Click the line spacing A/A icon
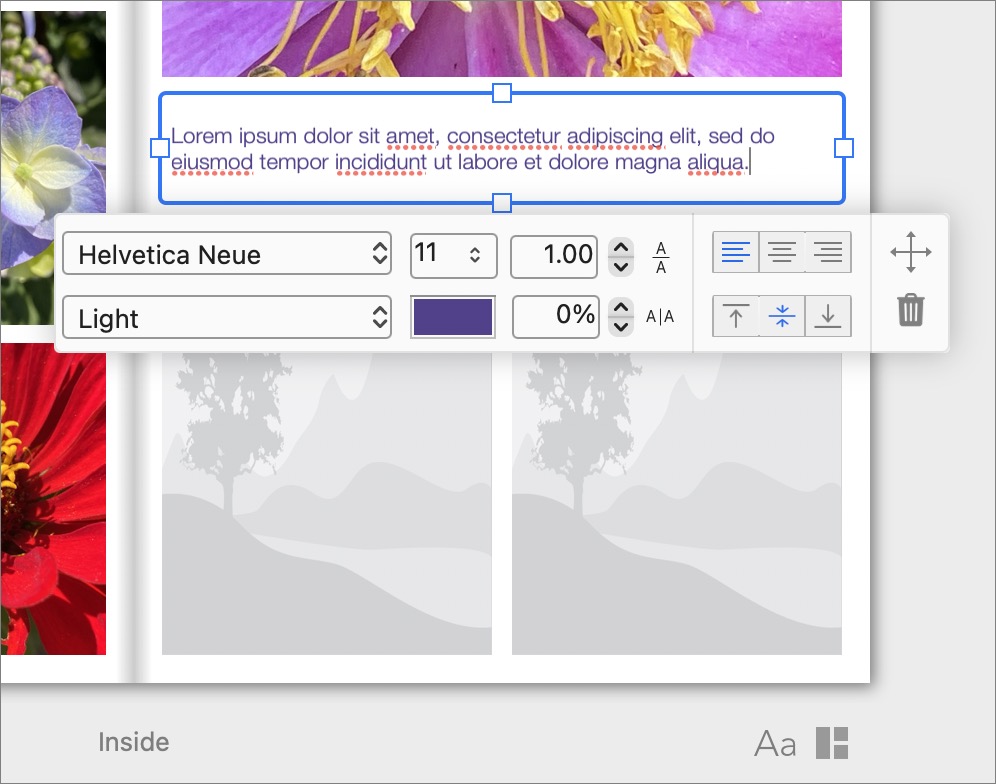Image resolution: width=996 pixels, height=784 pixels. pyautogui.click(x=661, y=257)
